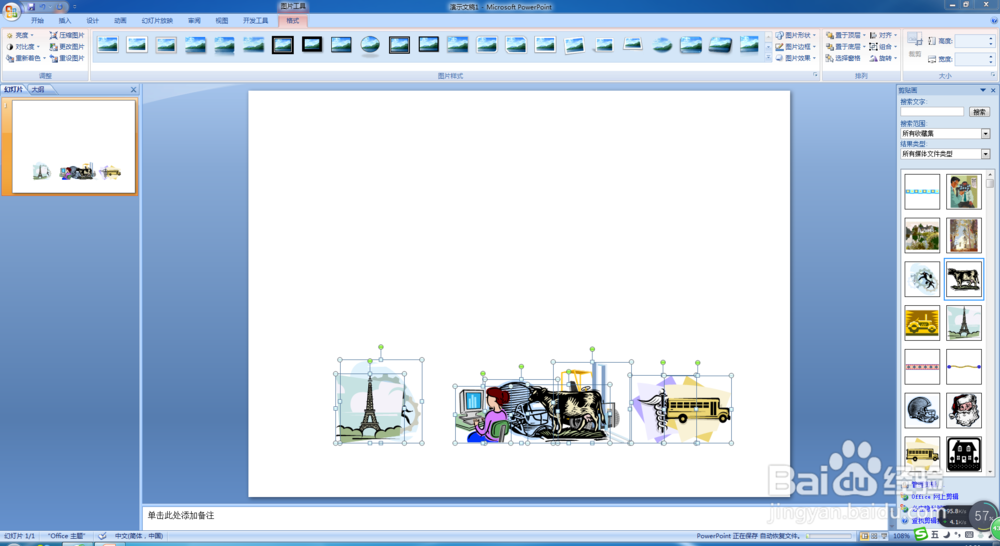Viewport: 1000px width, 546px height.
Task: Click 更改图片 change picture button
Action: pos(67,47)
